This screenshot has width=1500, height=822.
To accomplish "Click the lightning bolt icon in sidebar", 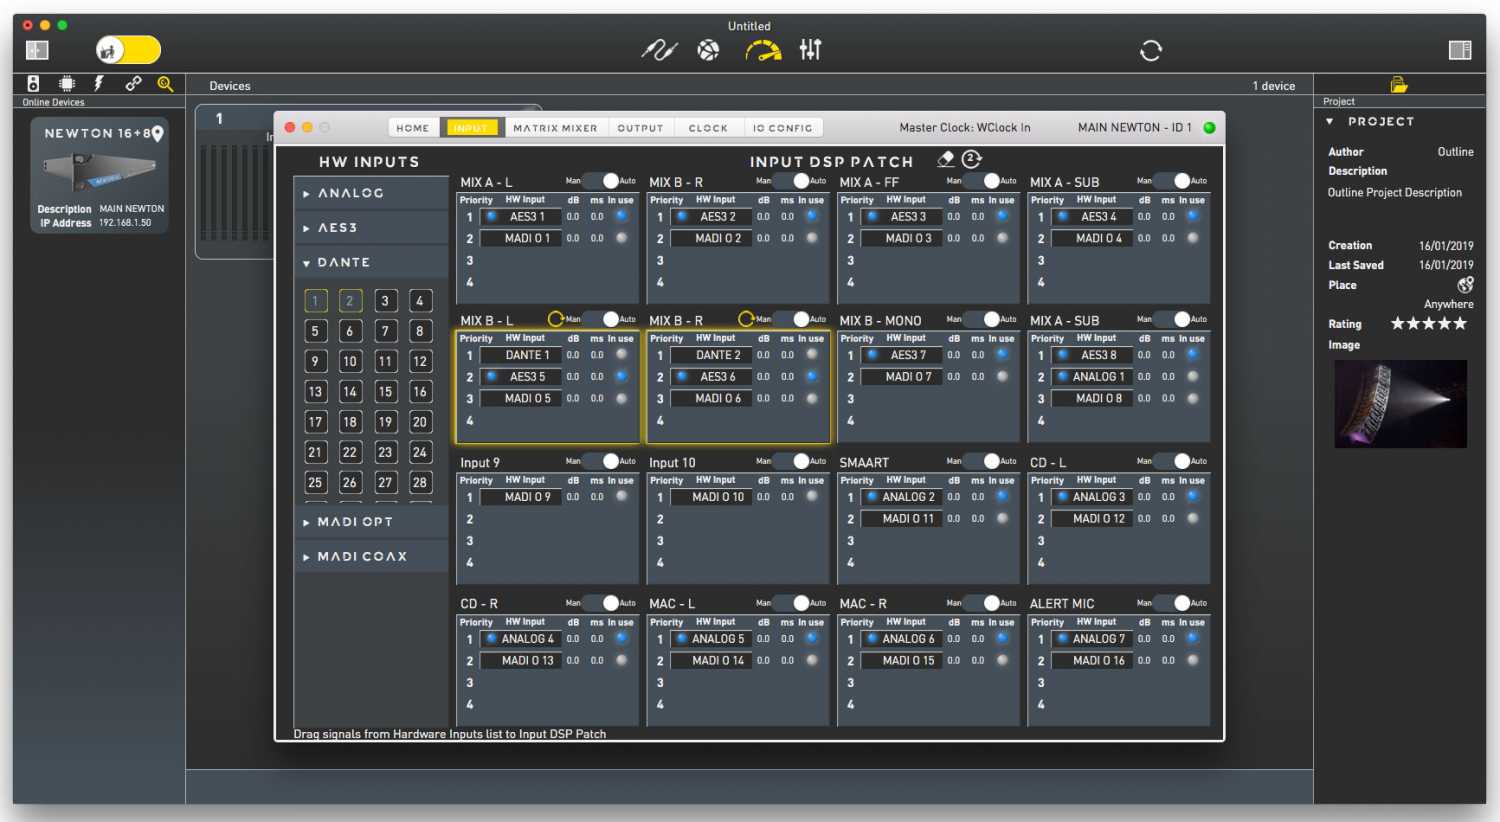I will [99, 84].
